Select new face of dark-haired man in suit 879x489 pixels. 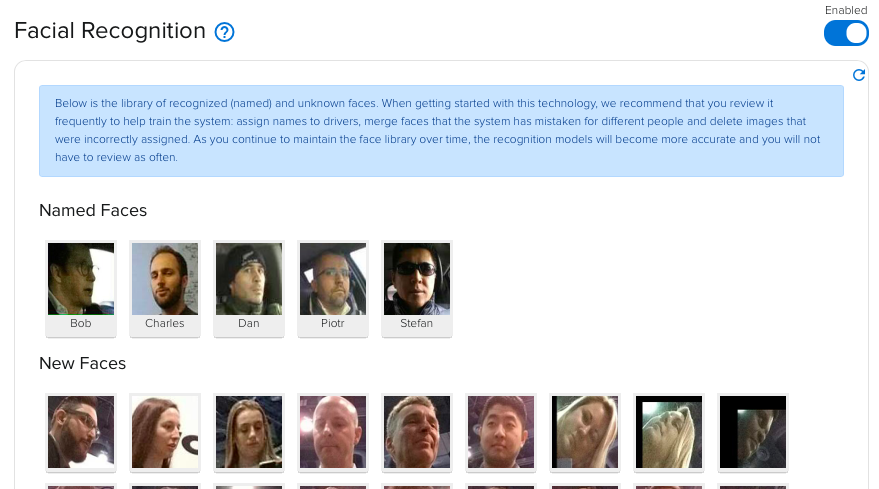[x=501, y=432]
